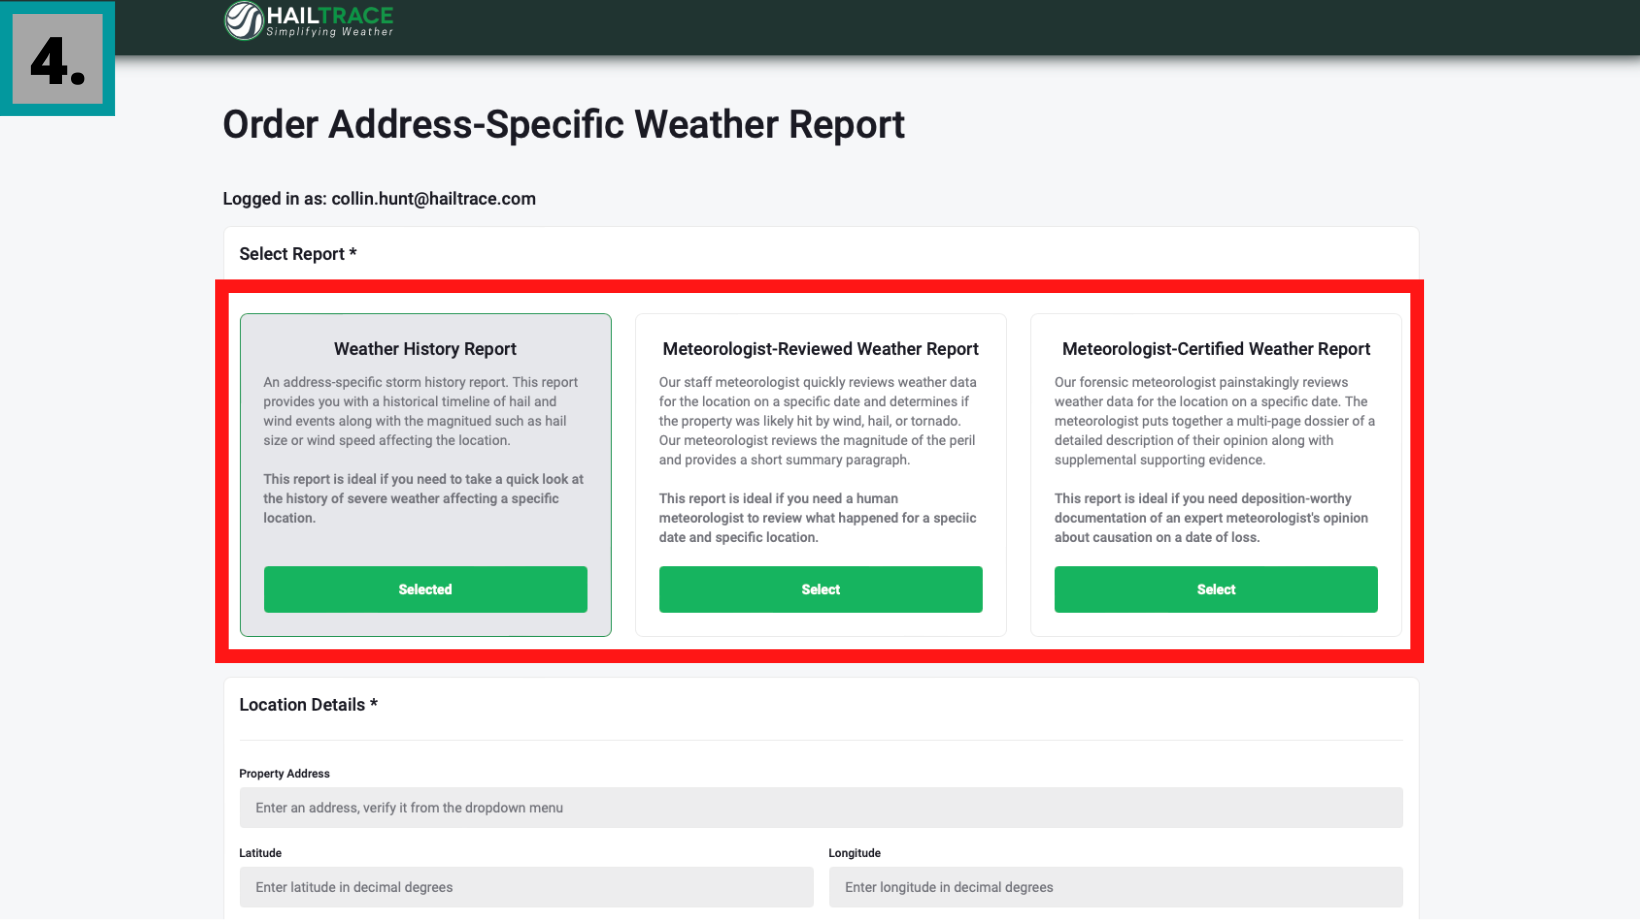Image resolution: width=1640 pixels, height=924 pixels.
Task: Click the 'deposition-worthy documentation' paragraph
Action: tap(1211, 518)
